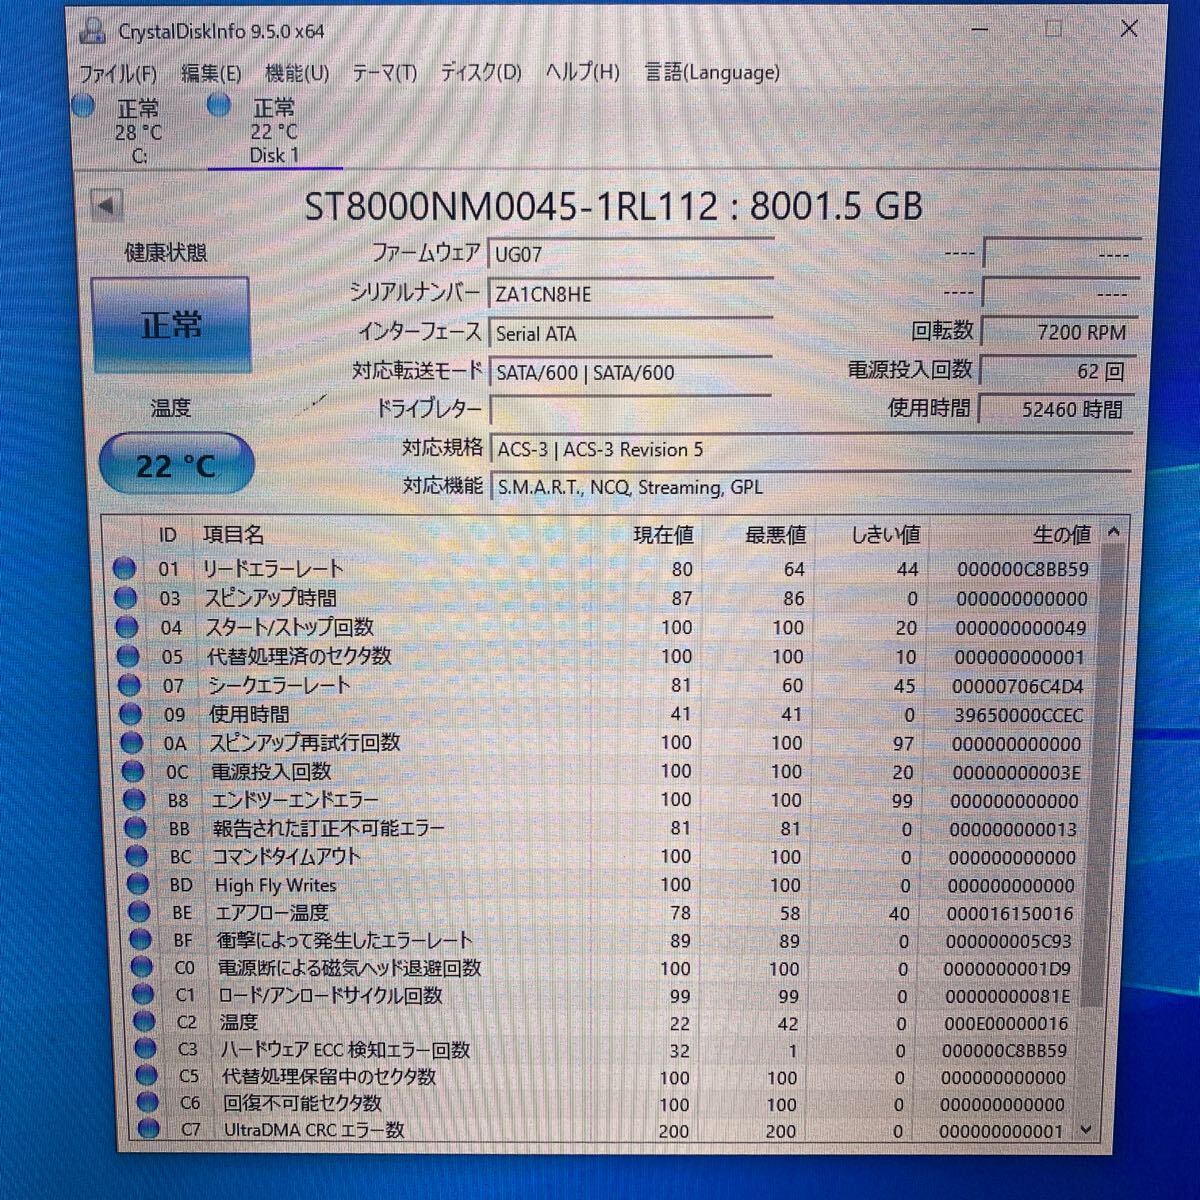
Task: Click the ACS-3 Revision 5 standard field
Action: (812, 449)
